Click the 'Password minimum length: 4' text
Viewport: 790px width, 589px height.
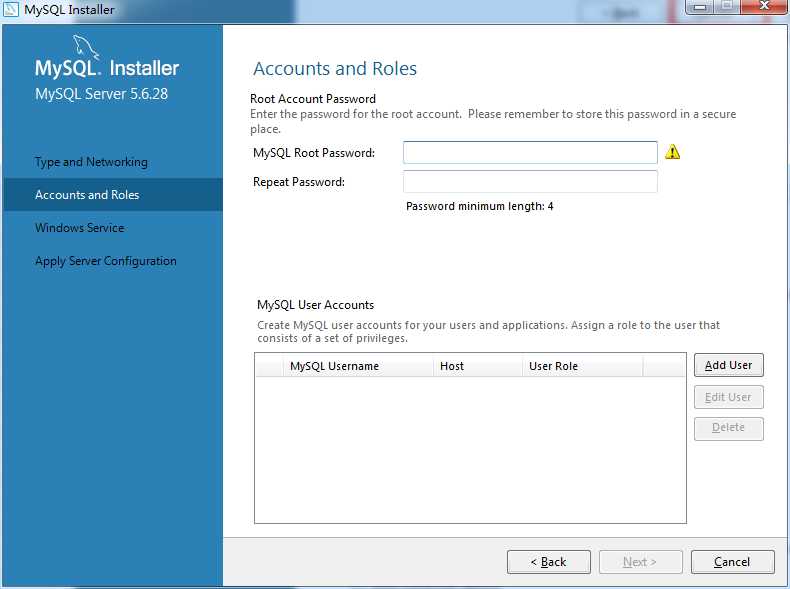480,206
